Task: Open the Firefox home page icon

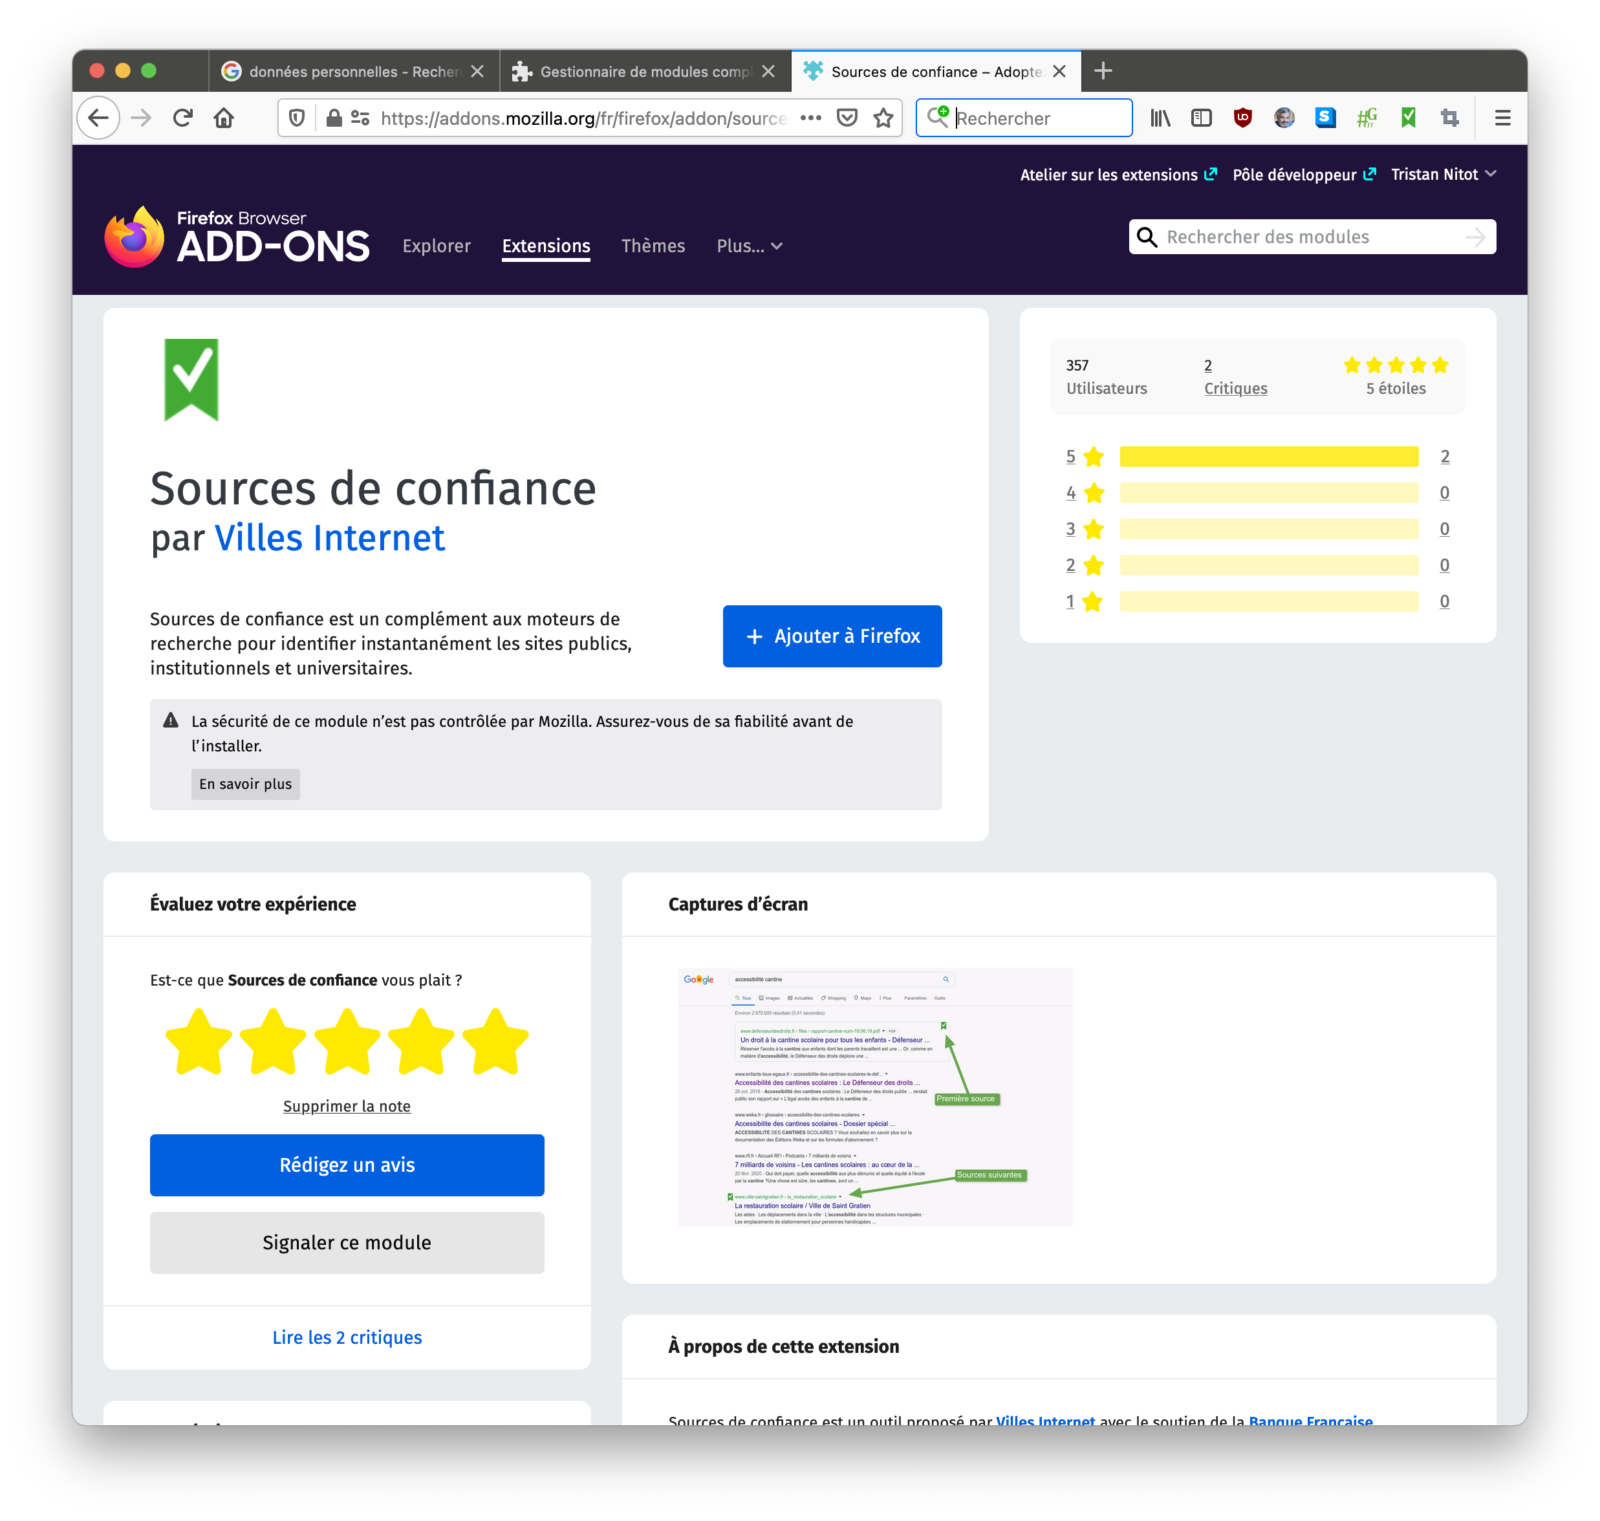Action: (x=224, y=118)
